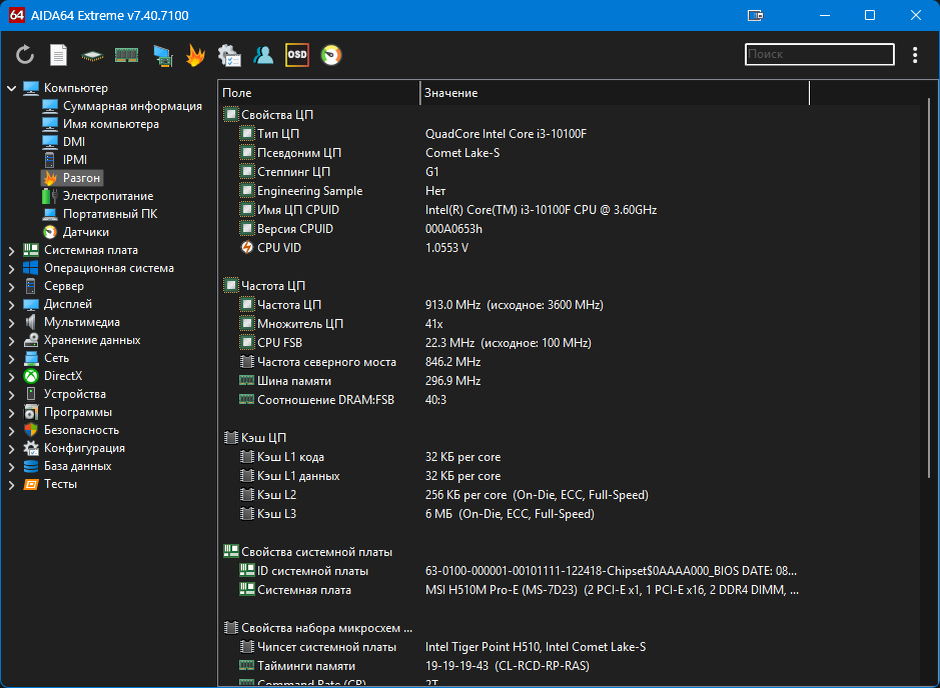Viewport: 940px width, 688px height.
Task: Expand the Дисплей tree node
Action: coord(11,304)
